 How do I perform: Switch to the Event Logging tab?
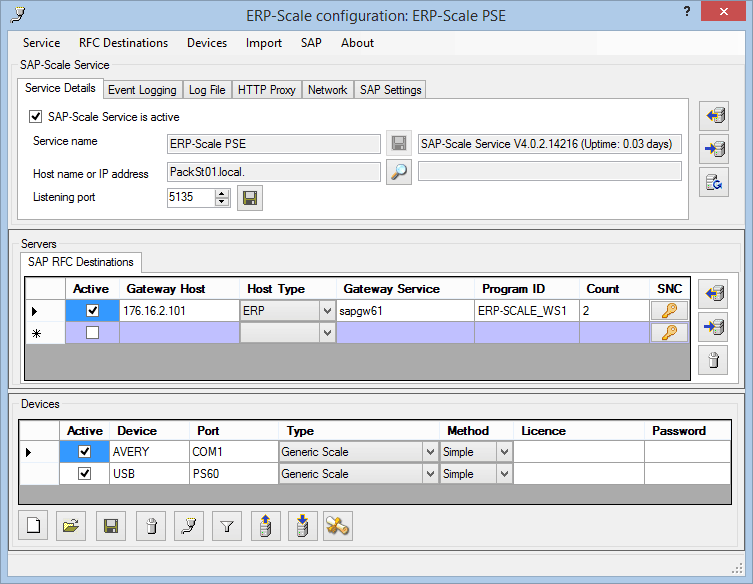coord(142,90)
